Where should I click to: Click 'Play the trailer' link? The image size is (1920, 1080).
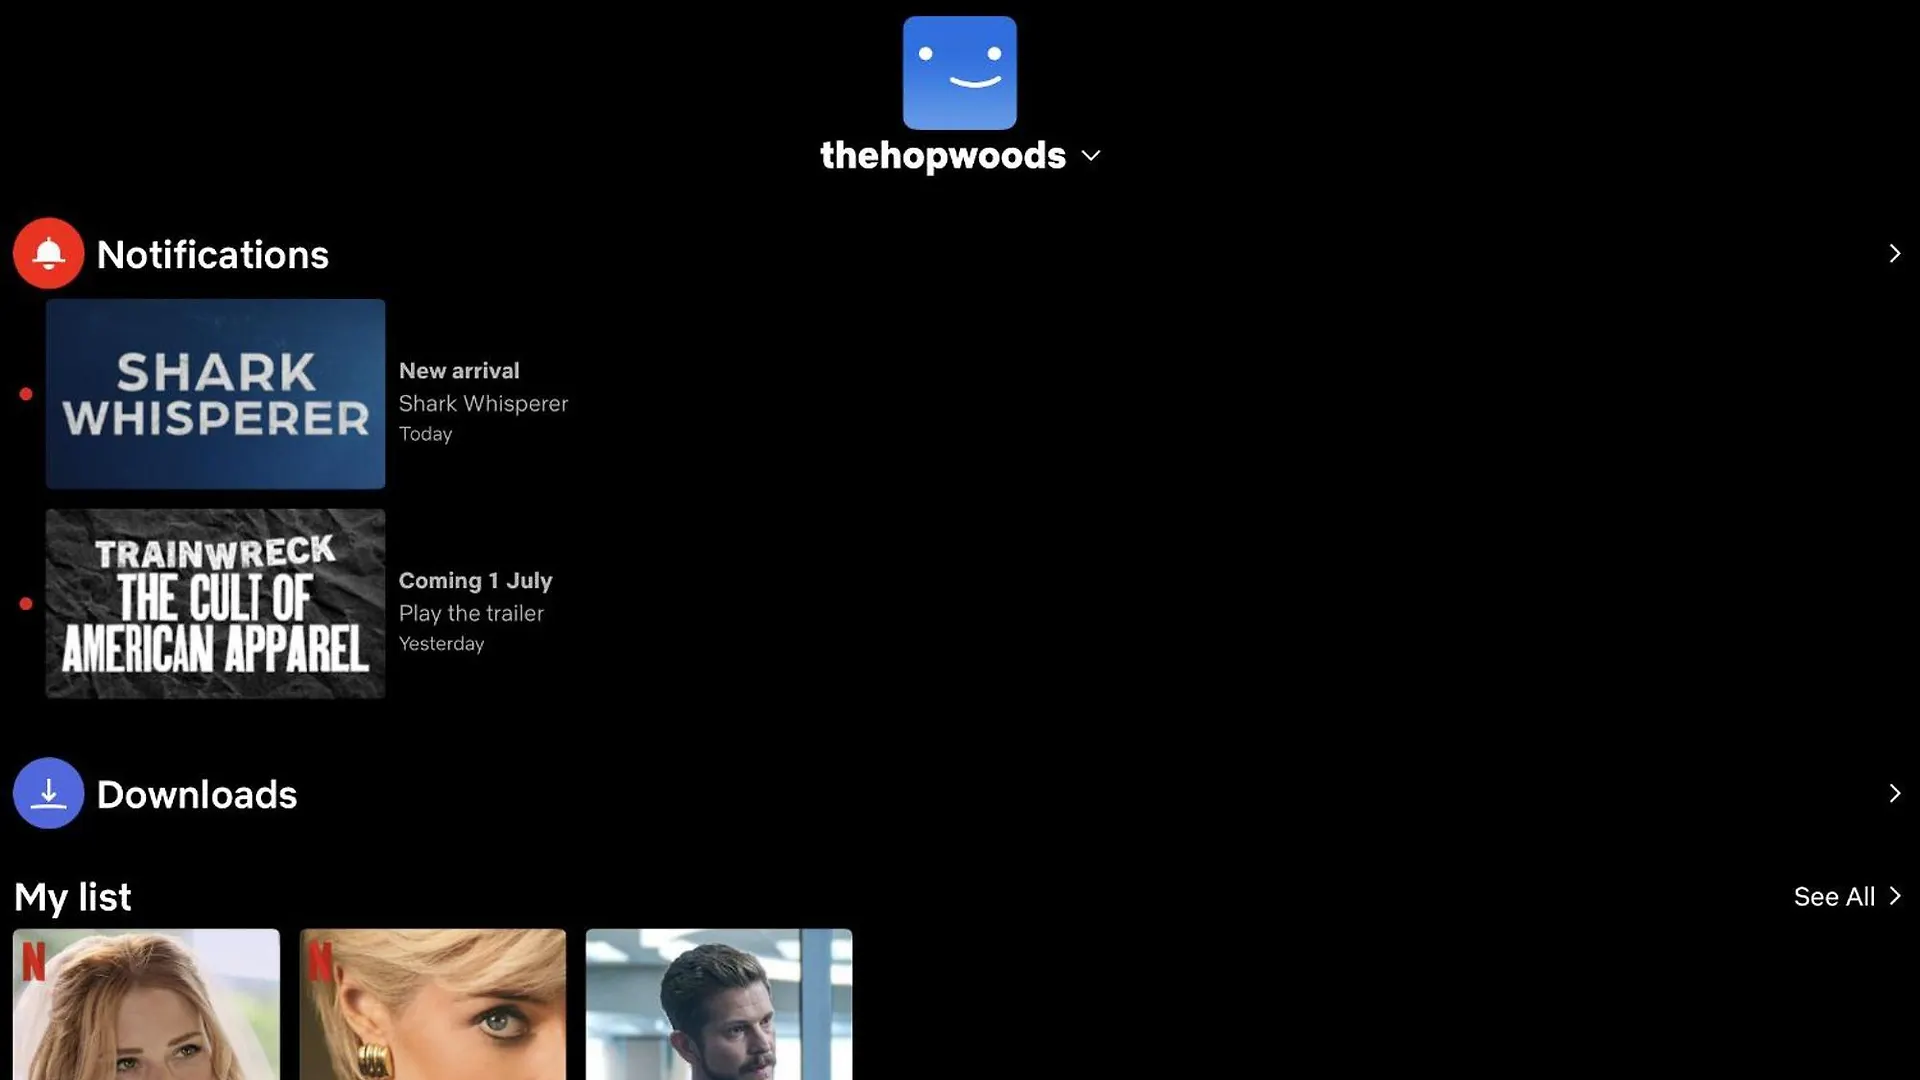tap(471, 613)
